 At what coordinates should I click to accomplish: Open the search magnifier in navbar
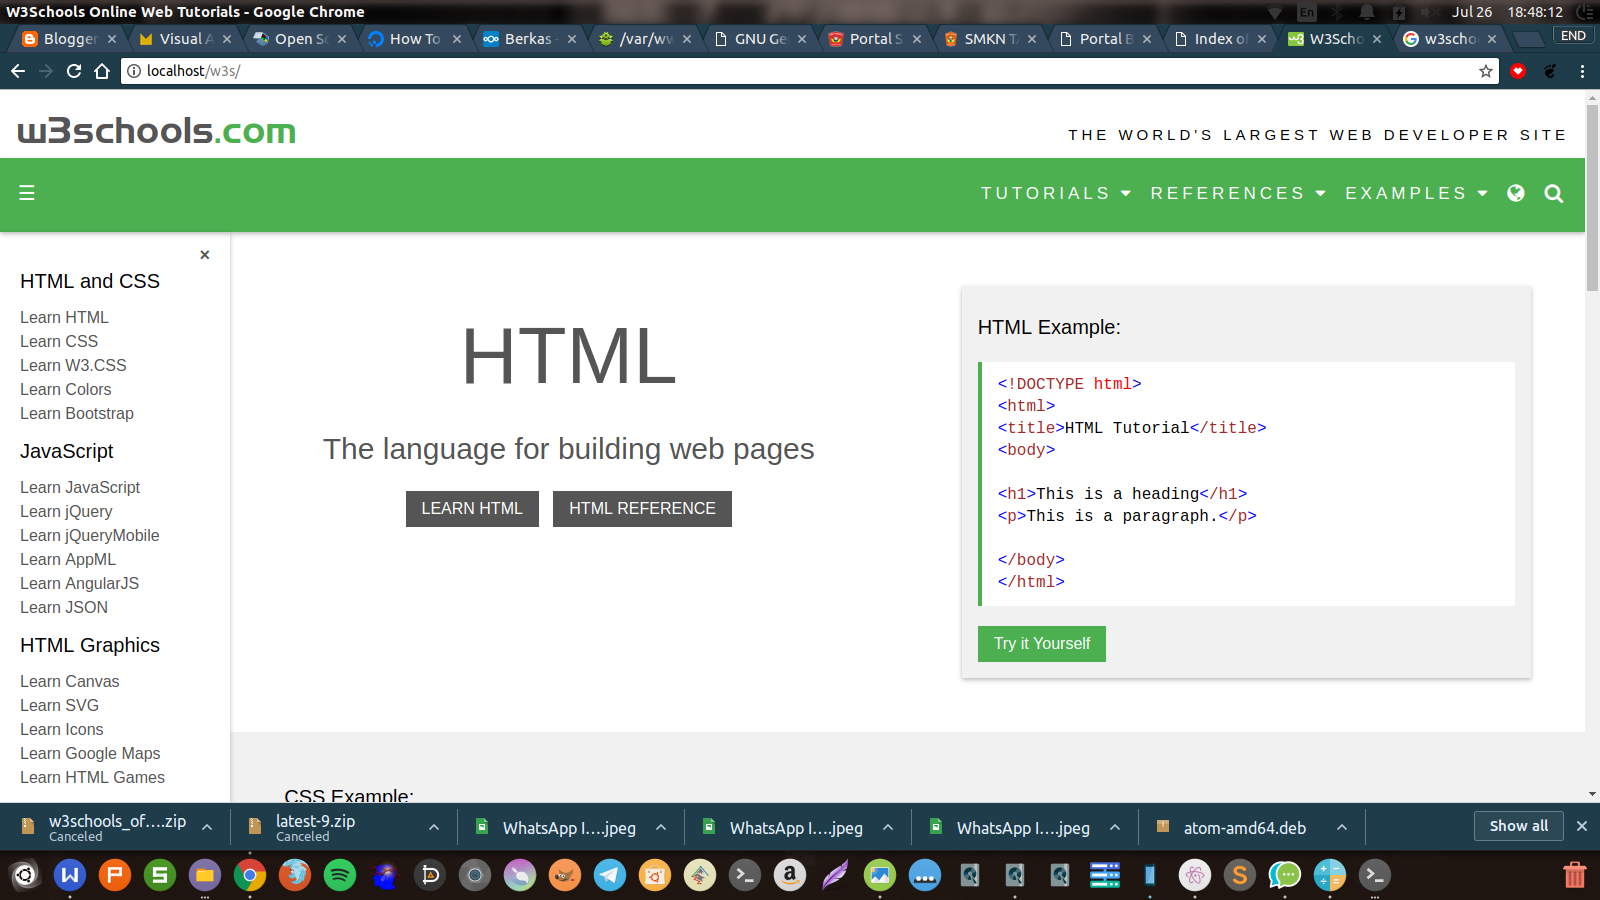1553,193
